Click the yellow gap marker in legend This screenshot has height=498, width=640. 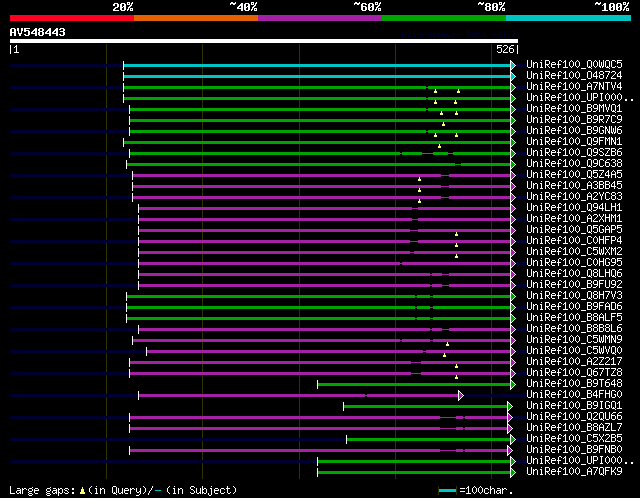(82, 491)
